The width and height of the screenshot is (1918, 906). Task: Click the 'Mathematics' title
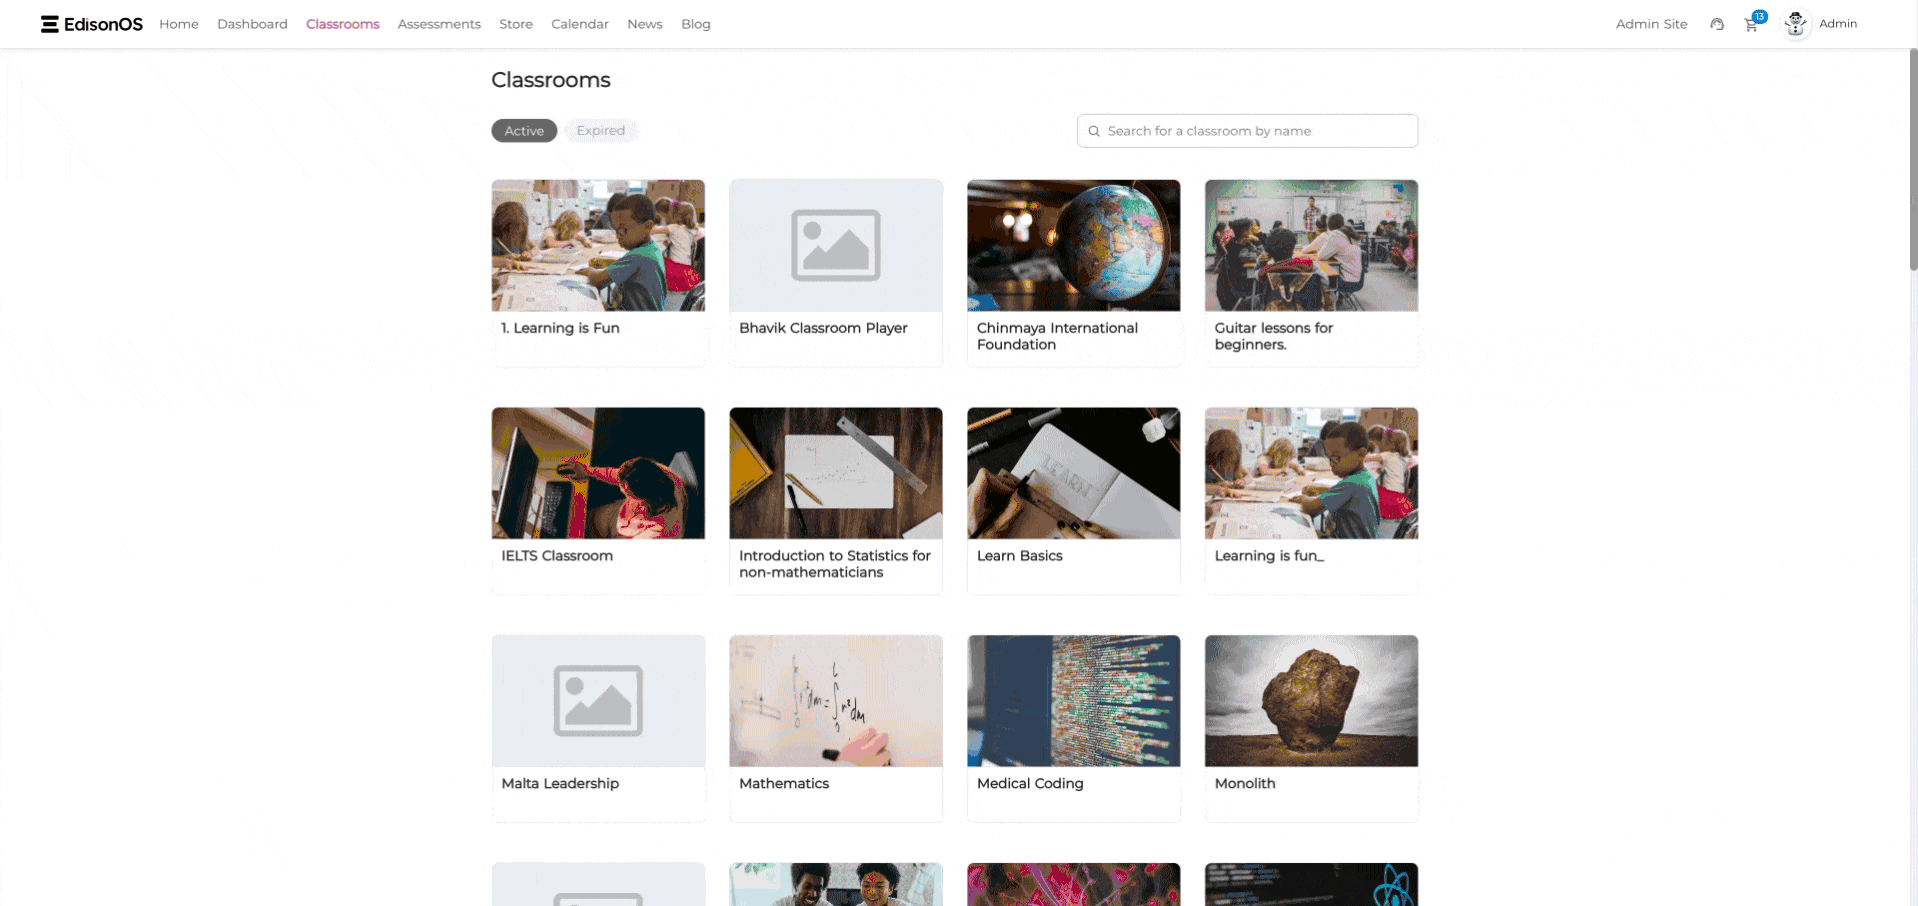click(784, 784)
